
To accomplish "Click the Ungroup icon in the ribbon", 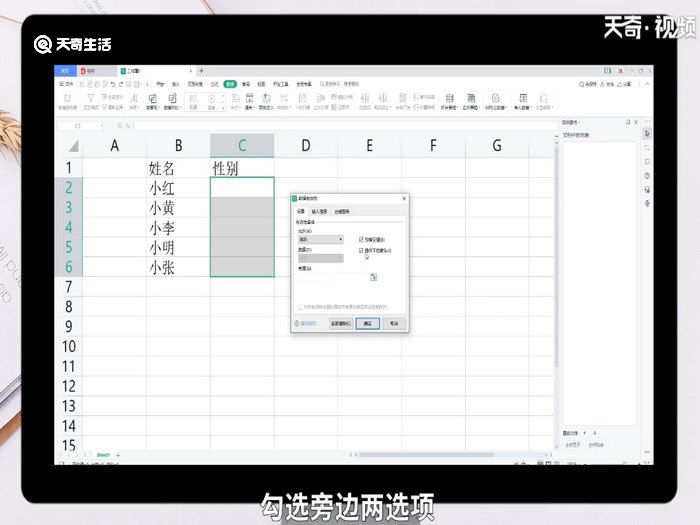I will [x=383, y=98].
